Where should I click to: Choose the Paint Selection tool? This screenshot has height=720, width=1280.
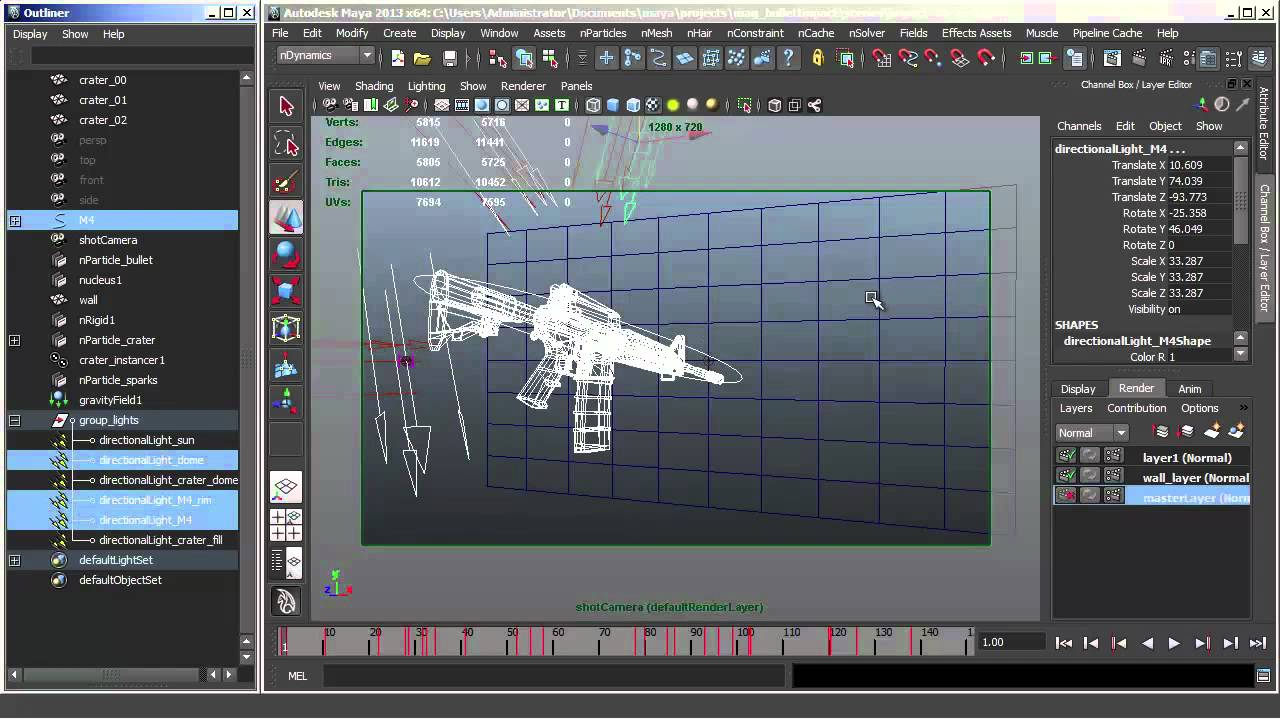pos(286,181)
